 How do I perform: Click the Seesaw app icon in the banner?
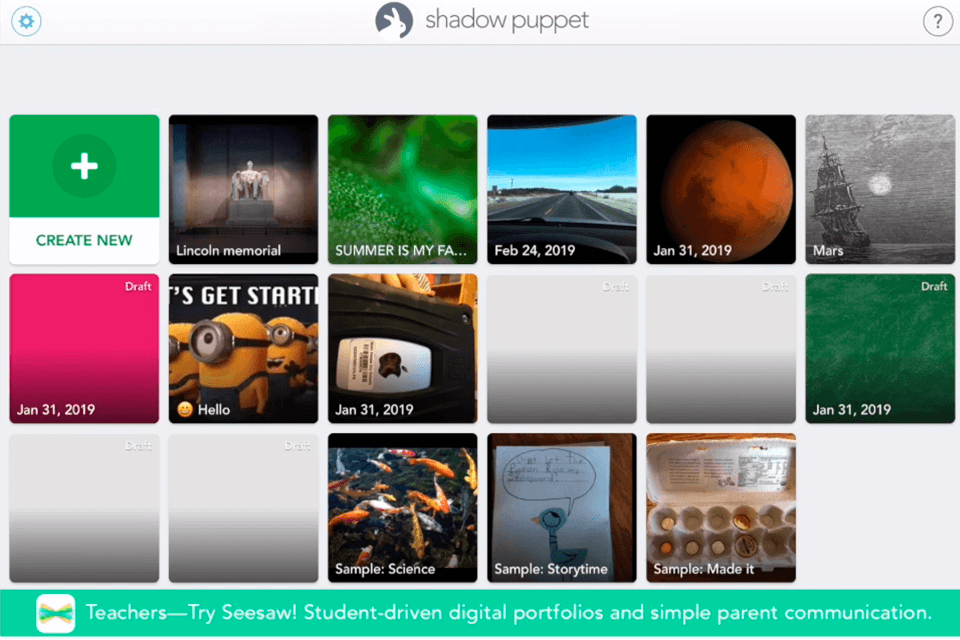point(56,613)
